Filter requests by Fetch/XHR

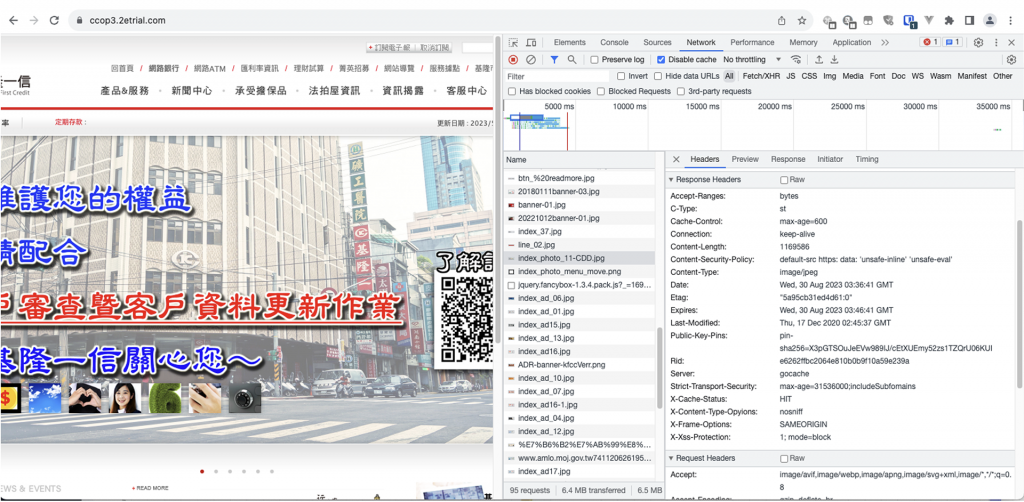(761, 76)
